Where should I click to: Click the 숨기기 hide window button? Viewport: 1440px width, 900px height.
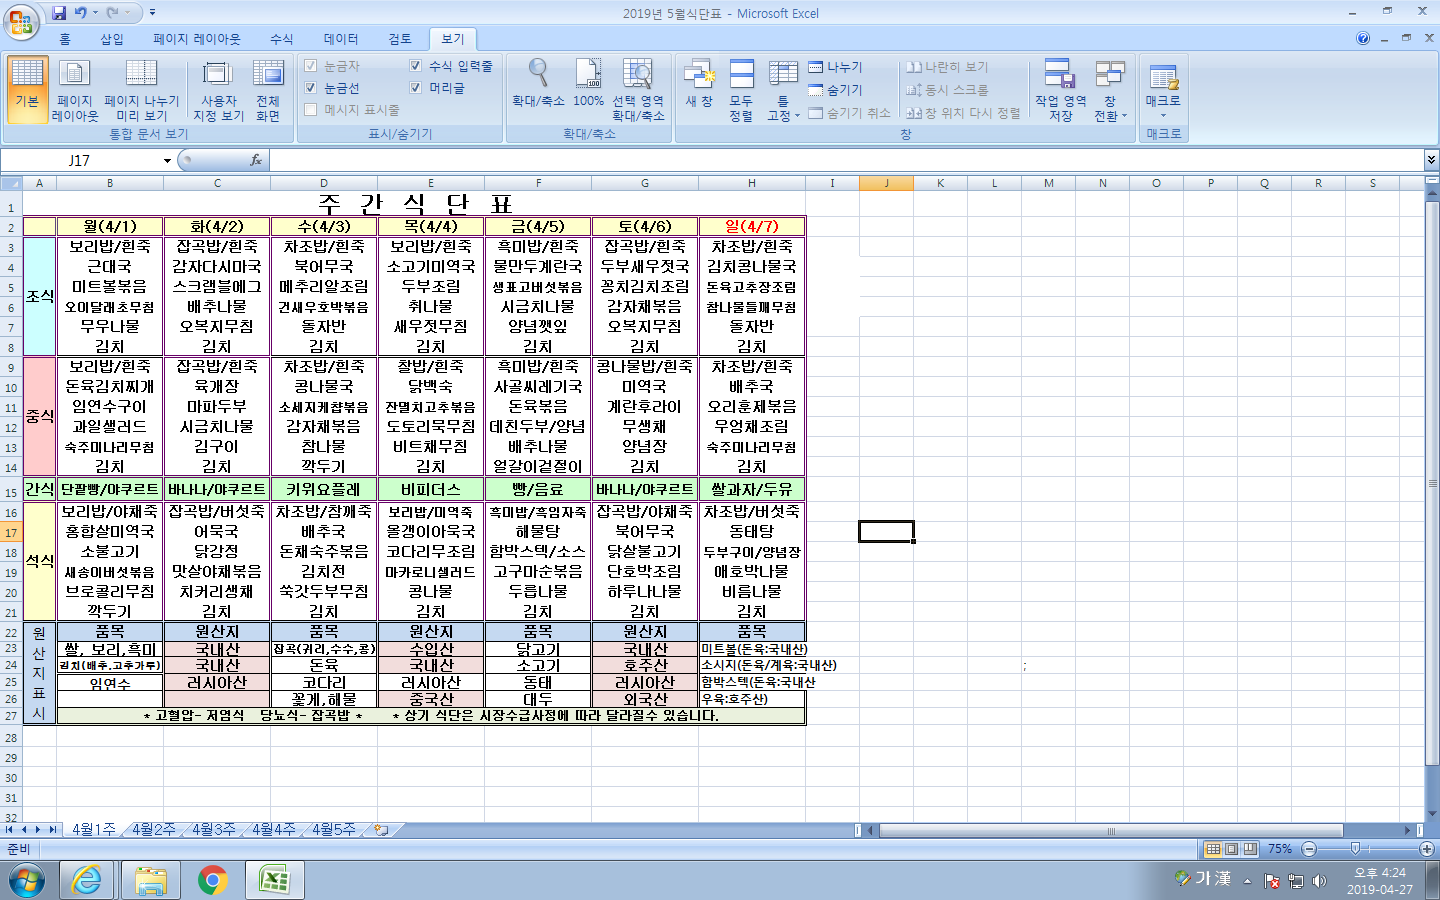[x=835, y=90]
